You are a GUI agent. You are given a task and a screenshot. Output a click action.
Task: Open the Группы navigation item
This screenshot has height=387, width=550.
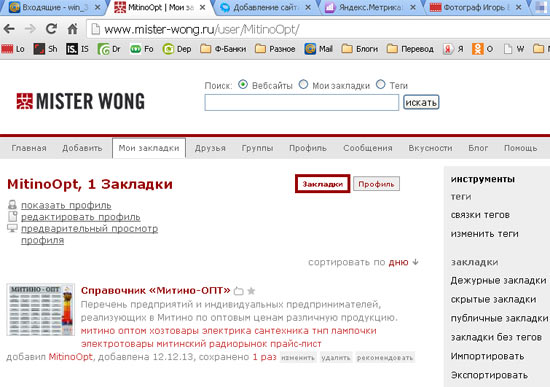click(257, 148)
